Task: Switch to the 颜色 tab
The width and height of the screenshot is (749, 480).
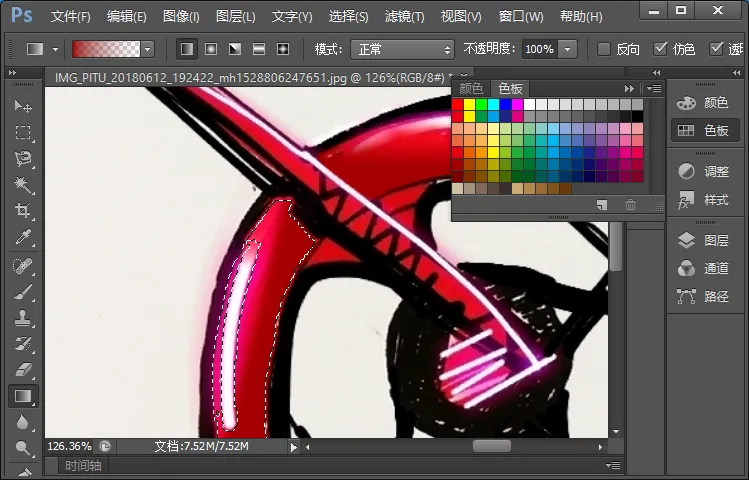Action: (x=471, y=88)
